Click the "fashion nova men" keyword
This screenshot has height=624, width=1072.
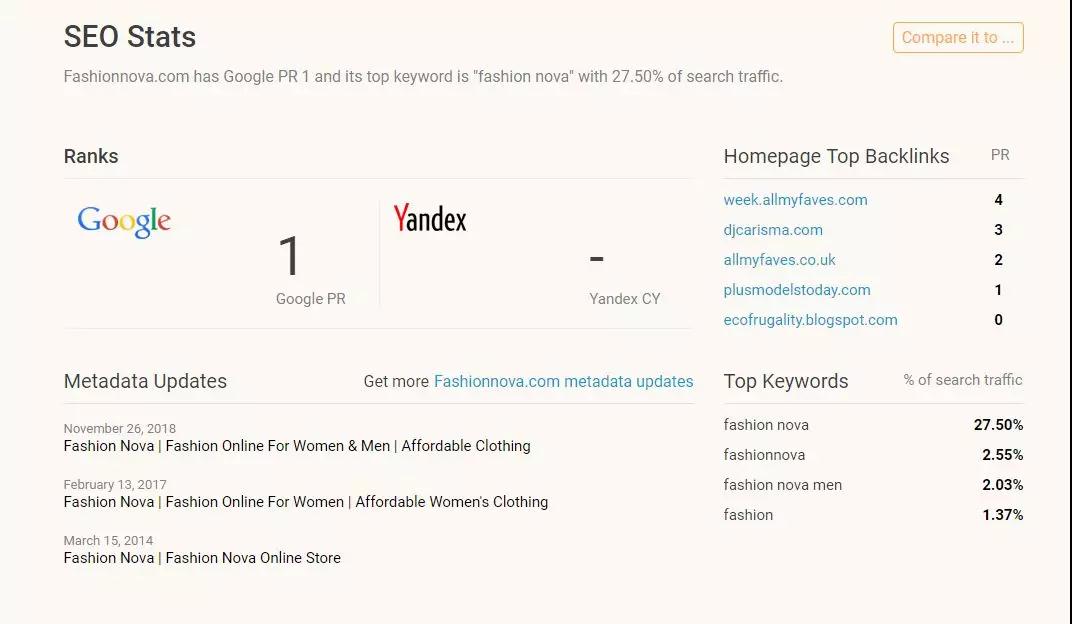[782, 485]
